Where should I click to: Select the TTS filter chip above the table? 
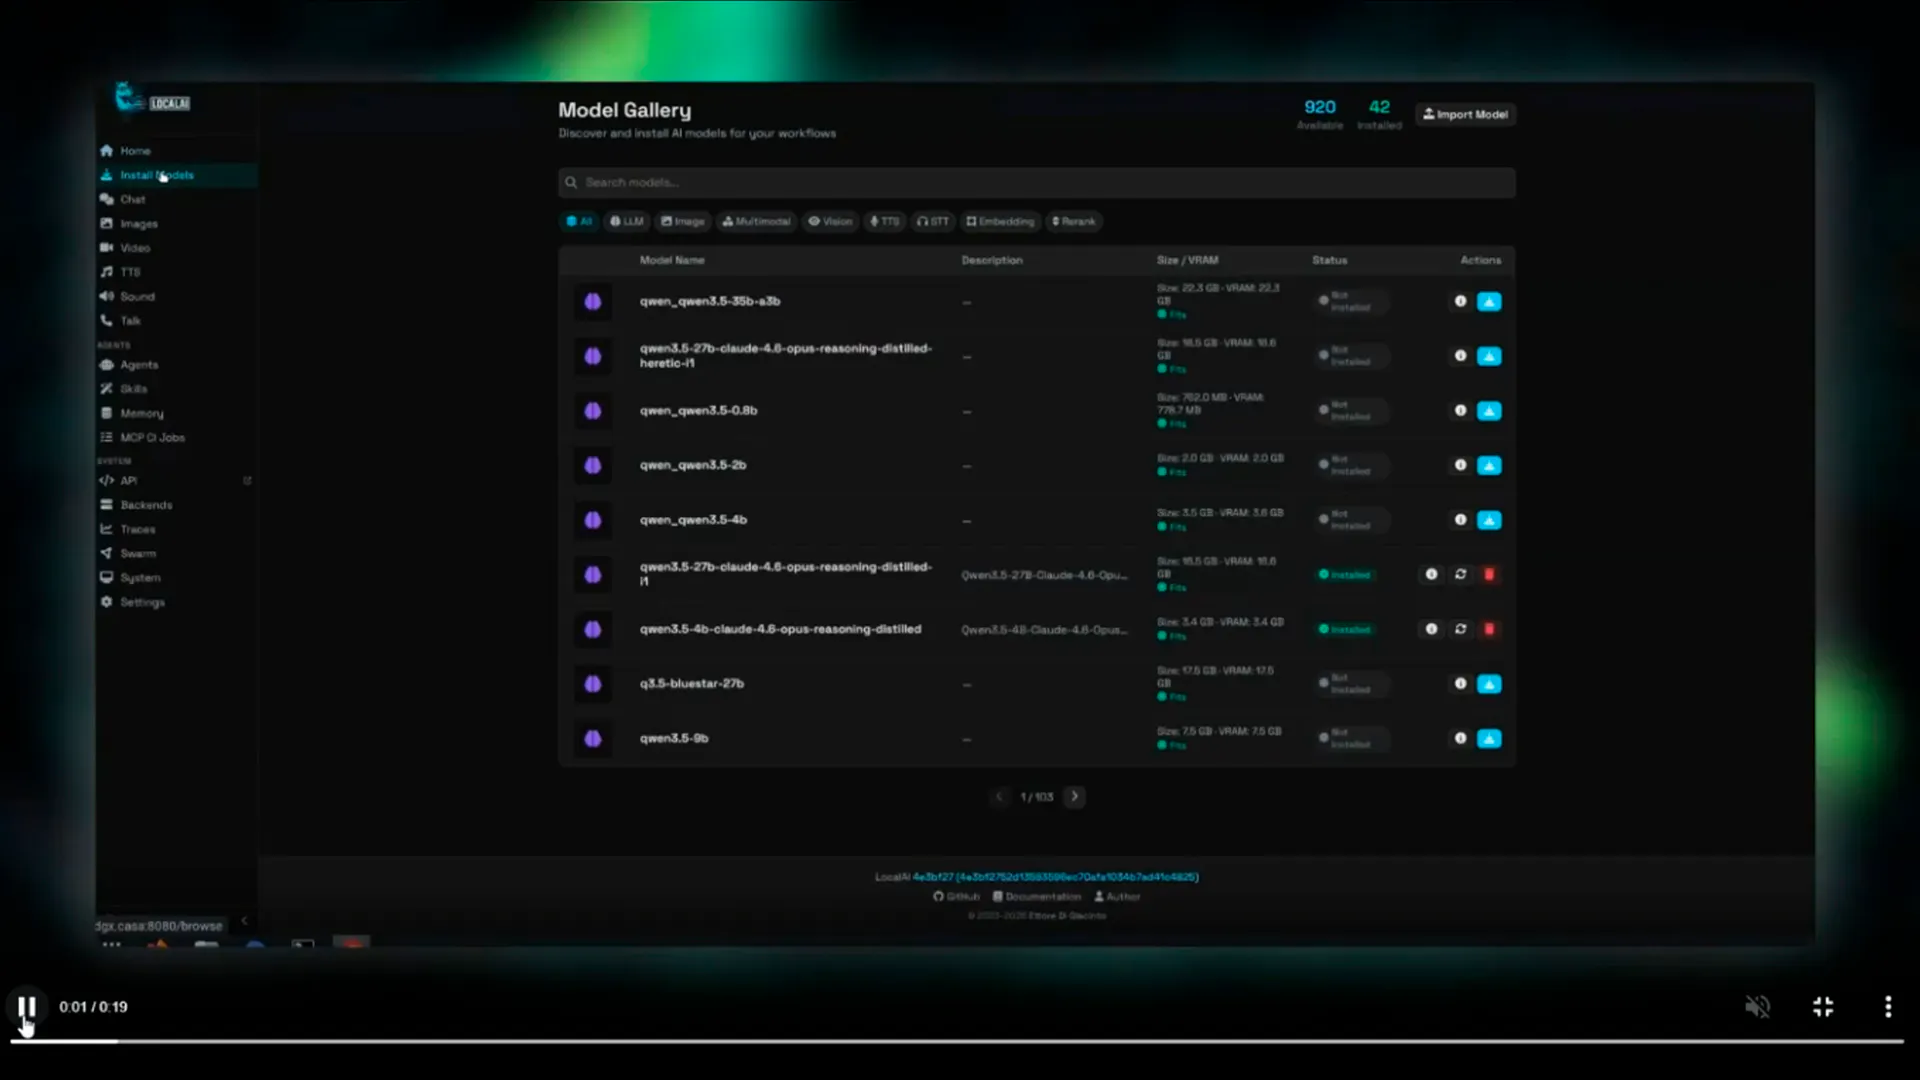pos(885,222)
